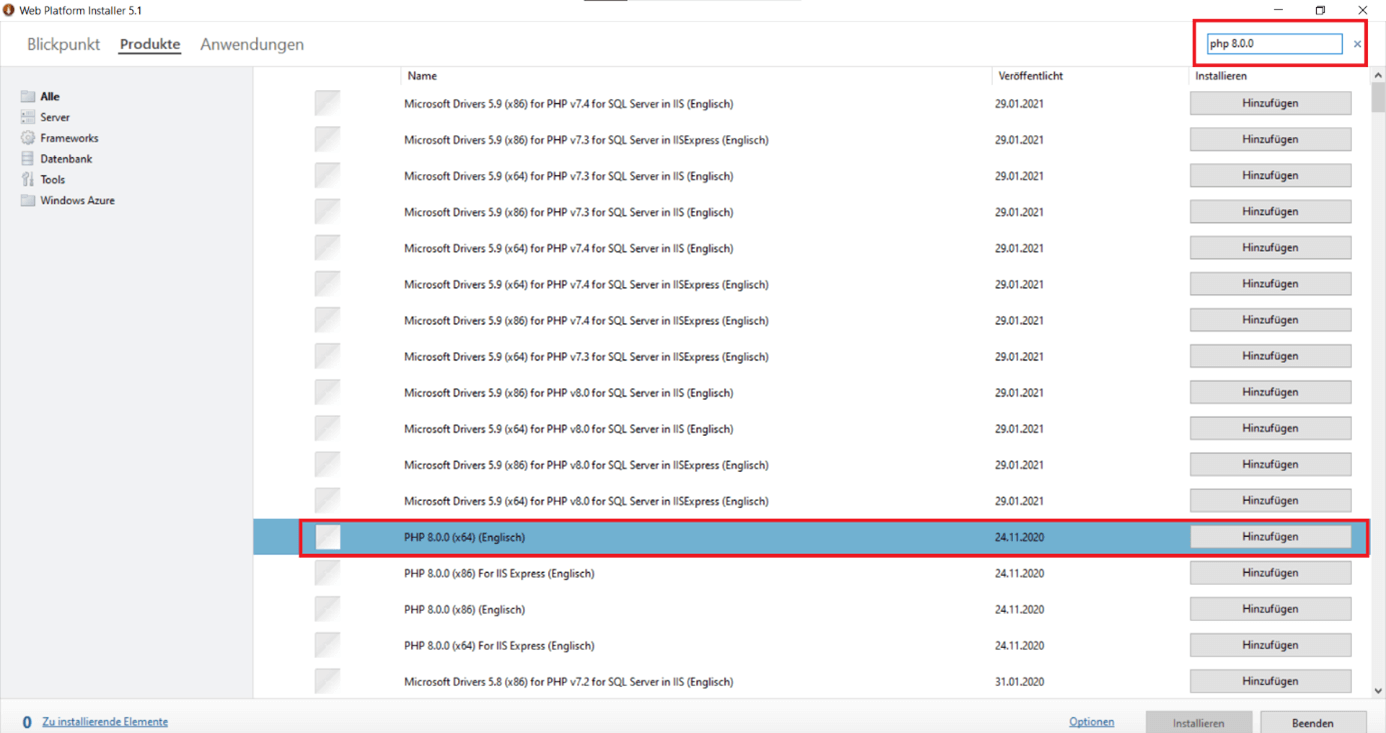This screenshot has height=733, width=1386.
Task: Sort by the Name column header
Action: (422, 76)
